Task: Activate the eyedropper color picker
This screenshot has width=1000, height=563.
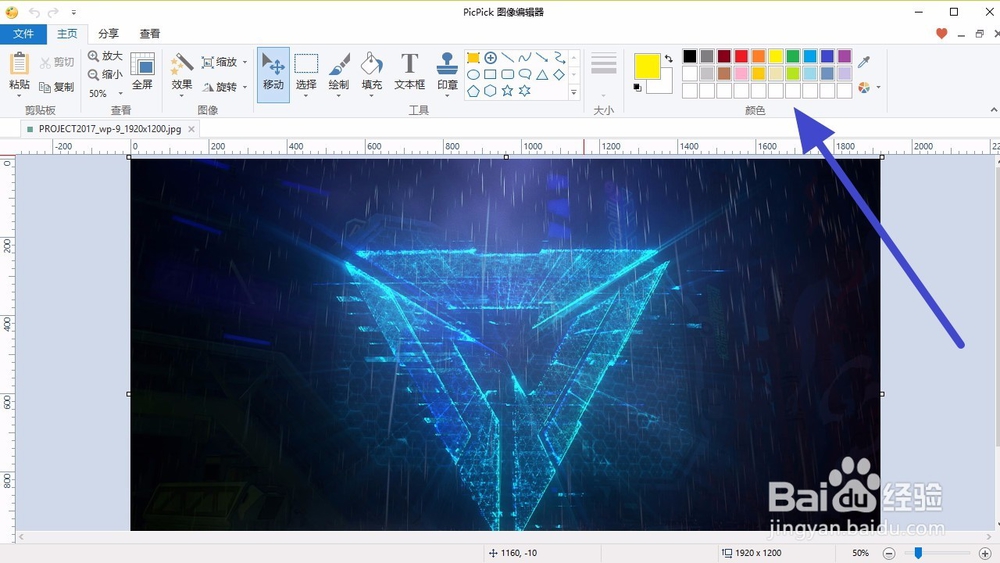Action: pyautogui.click(x=864, y=61)
